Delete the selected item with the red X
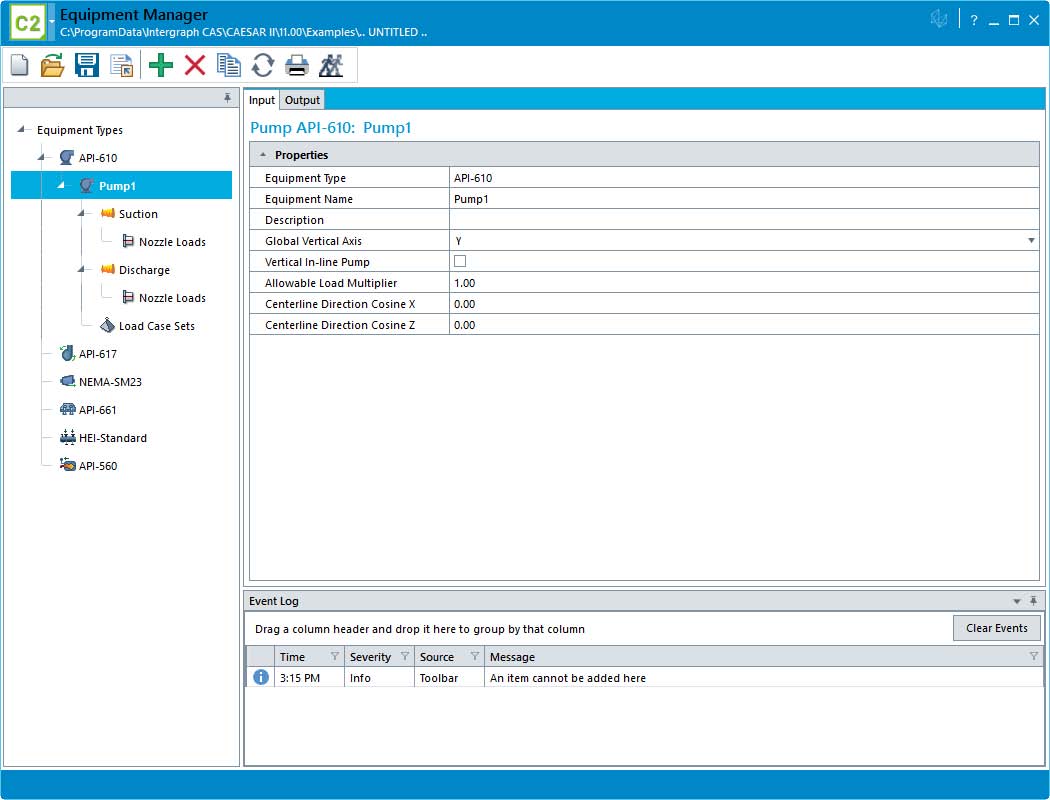This screenshot has width=1050, height=800. tap(195, 65)
